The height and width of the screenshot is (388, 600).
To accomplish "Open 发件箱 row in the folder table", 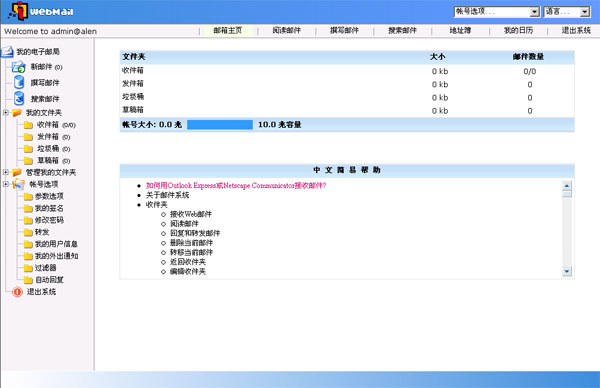I will 347,84.
